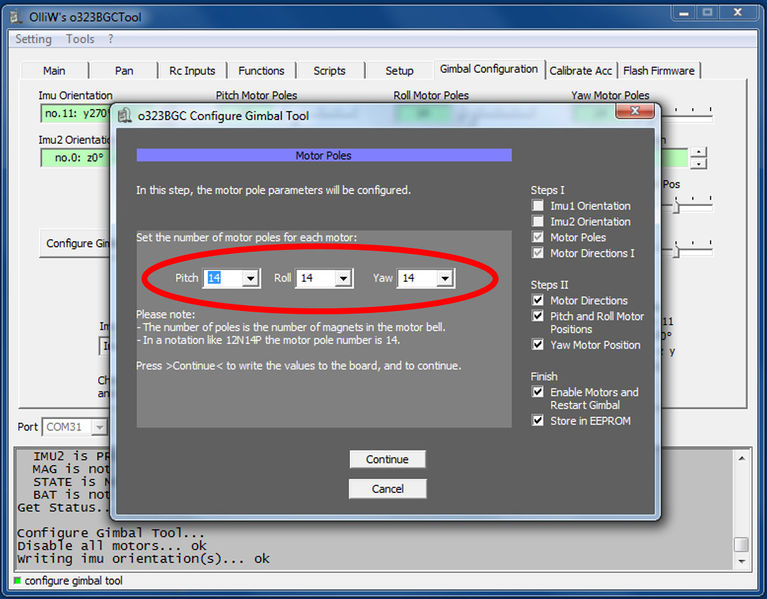The image size is (767, 599).
Task: Open the Tools menu
Action: click(80, 39)
